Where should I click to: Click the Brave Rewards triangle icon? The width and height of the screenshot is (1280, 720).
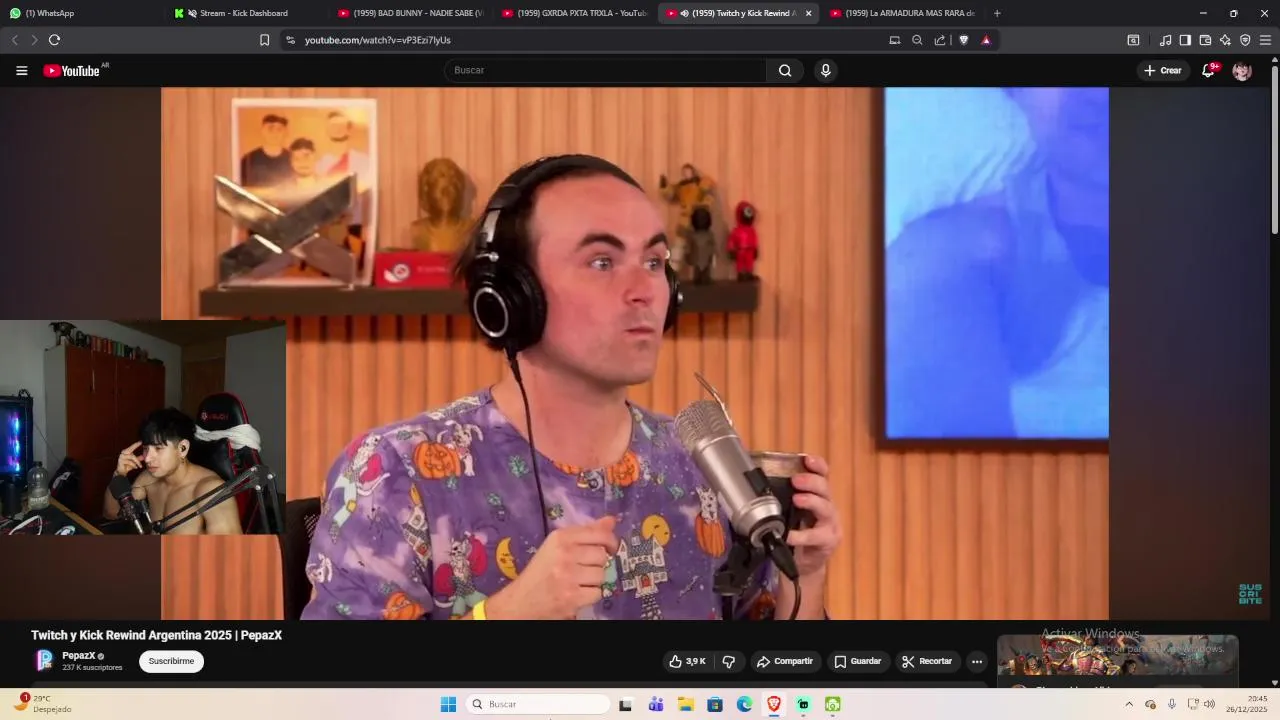[986, 40]
